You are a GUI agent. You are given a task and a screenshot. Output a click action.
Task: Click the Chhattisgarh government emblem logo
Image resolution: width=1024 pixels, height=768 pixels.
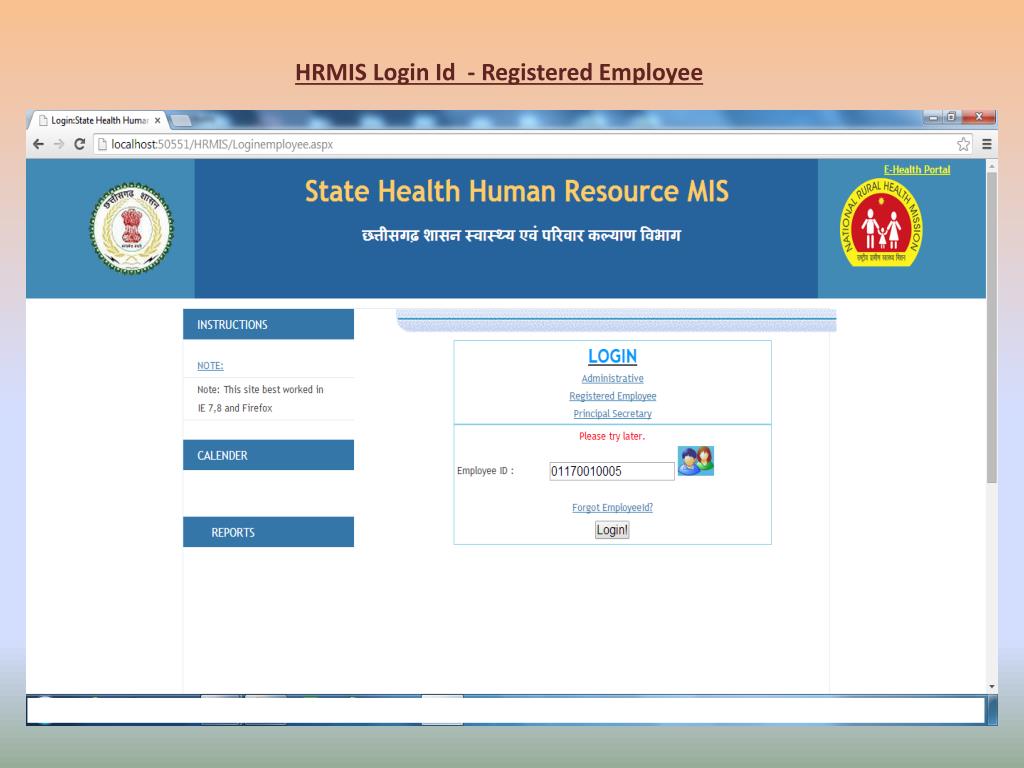click(132, 228)
